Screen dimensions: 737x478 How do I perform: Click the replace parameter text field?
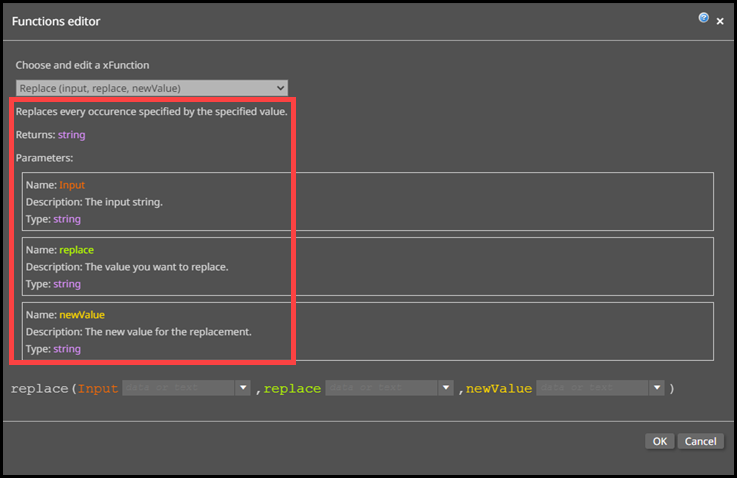click(380, 388)
